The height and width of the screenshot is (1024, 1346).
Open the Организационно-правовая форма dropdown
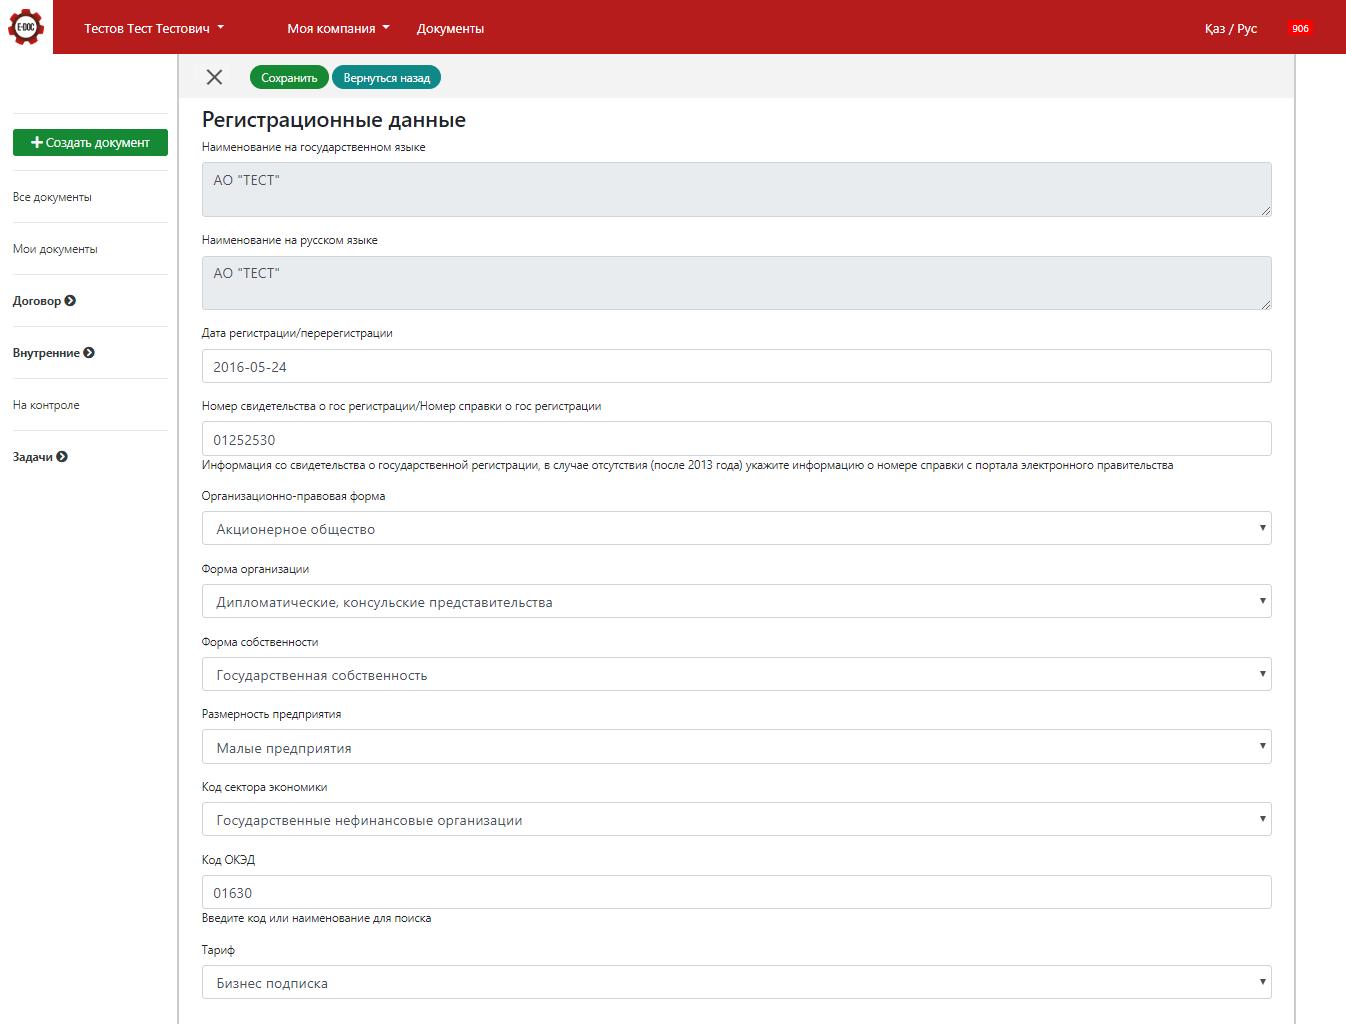(x=736, y=529)
